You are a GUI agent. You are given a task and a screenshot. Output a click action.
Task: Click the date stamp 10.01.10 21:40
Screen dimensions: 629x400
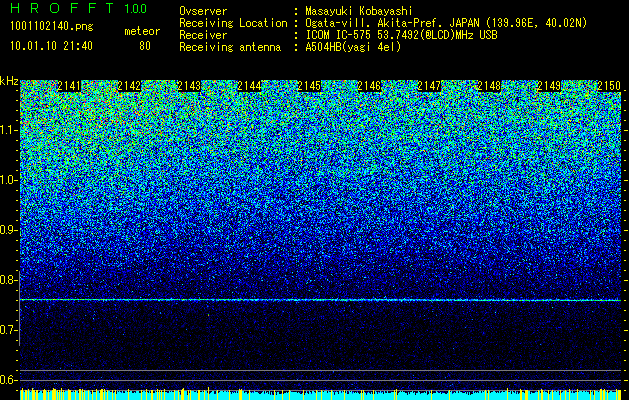[51, 46]
